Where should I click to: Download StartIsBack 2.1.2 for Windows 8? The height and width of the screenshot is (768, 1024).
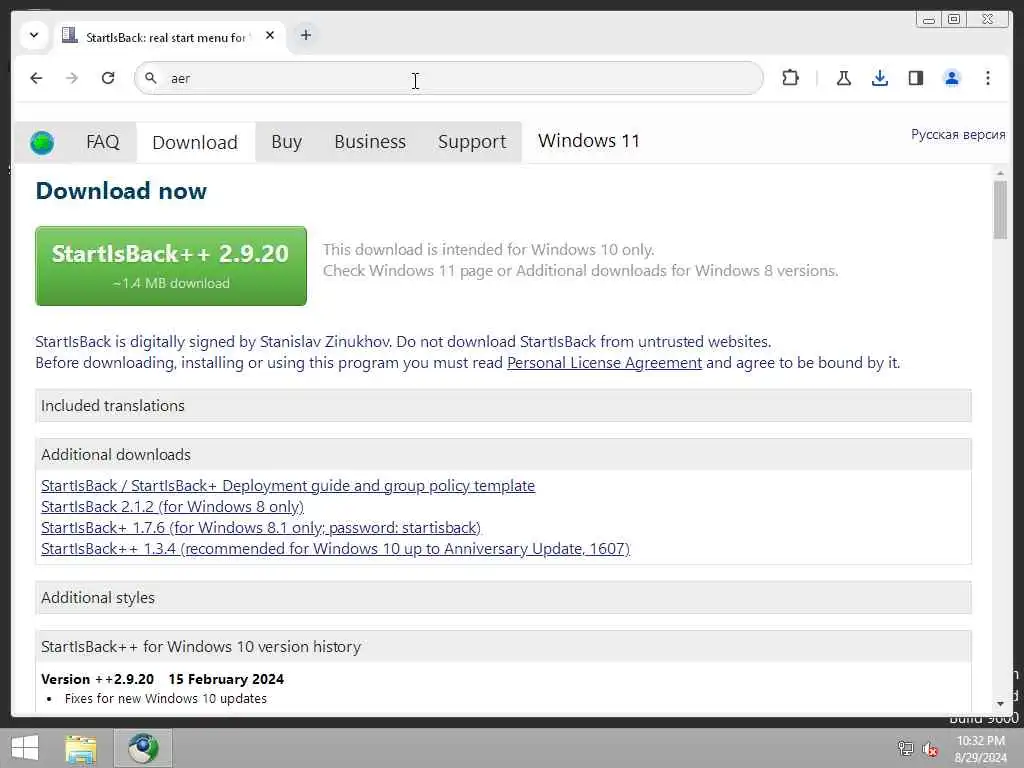coord(172,507)
